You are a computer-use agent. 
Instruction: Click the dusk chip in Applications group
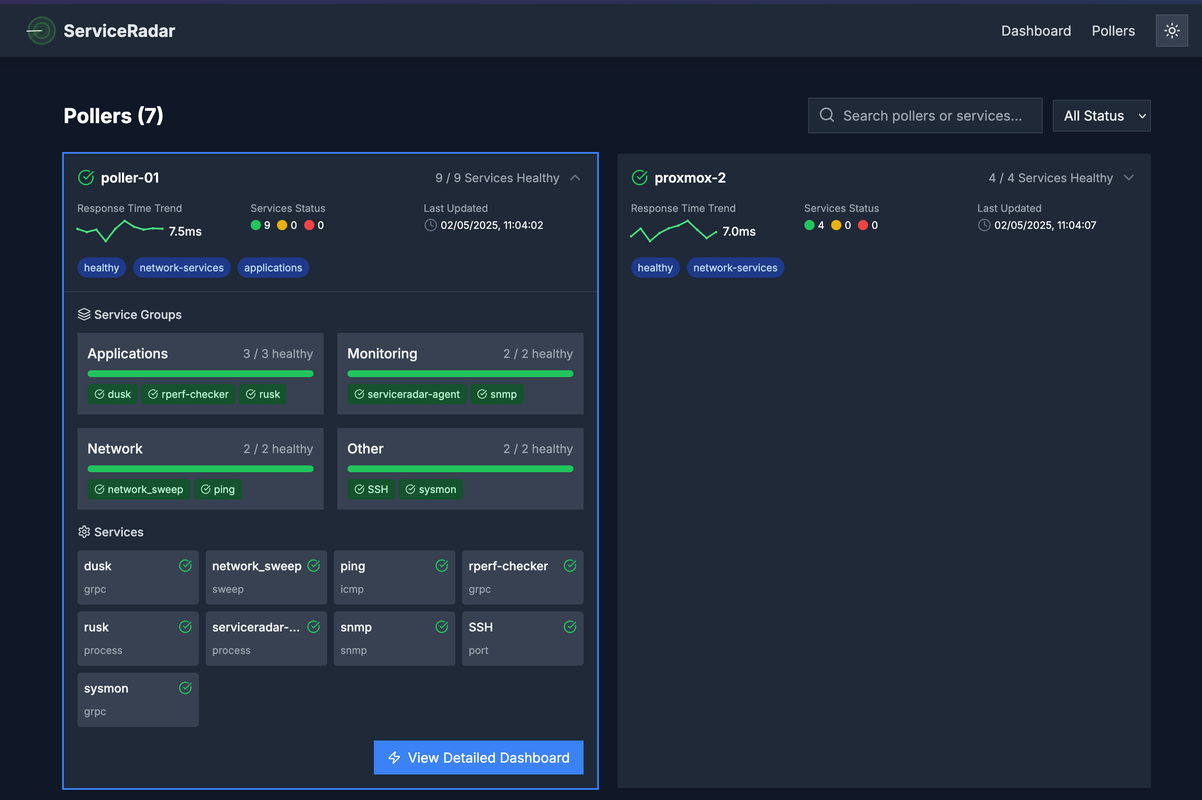pos(113,394)
